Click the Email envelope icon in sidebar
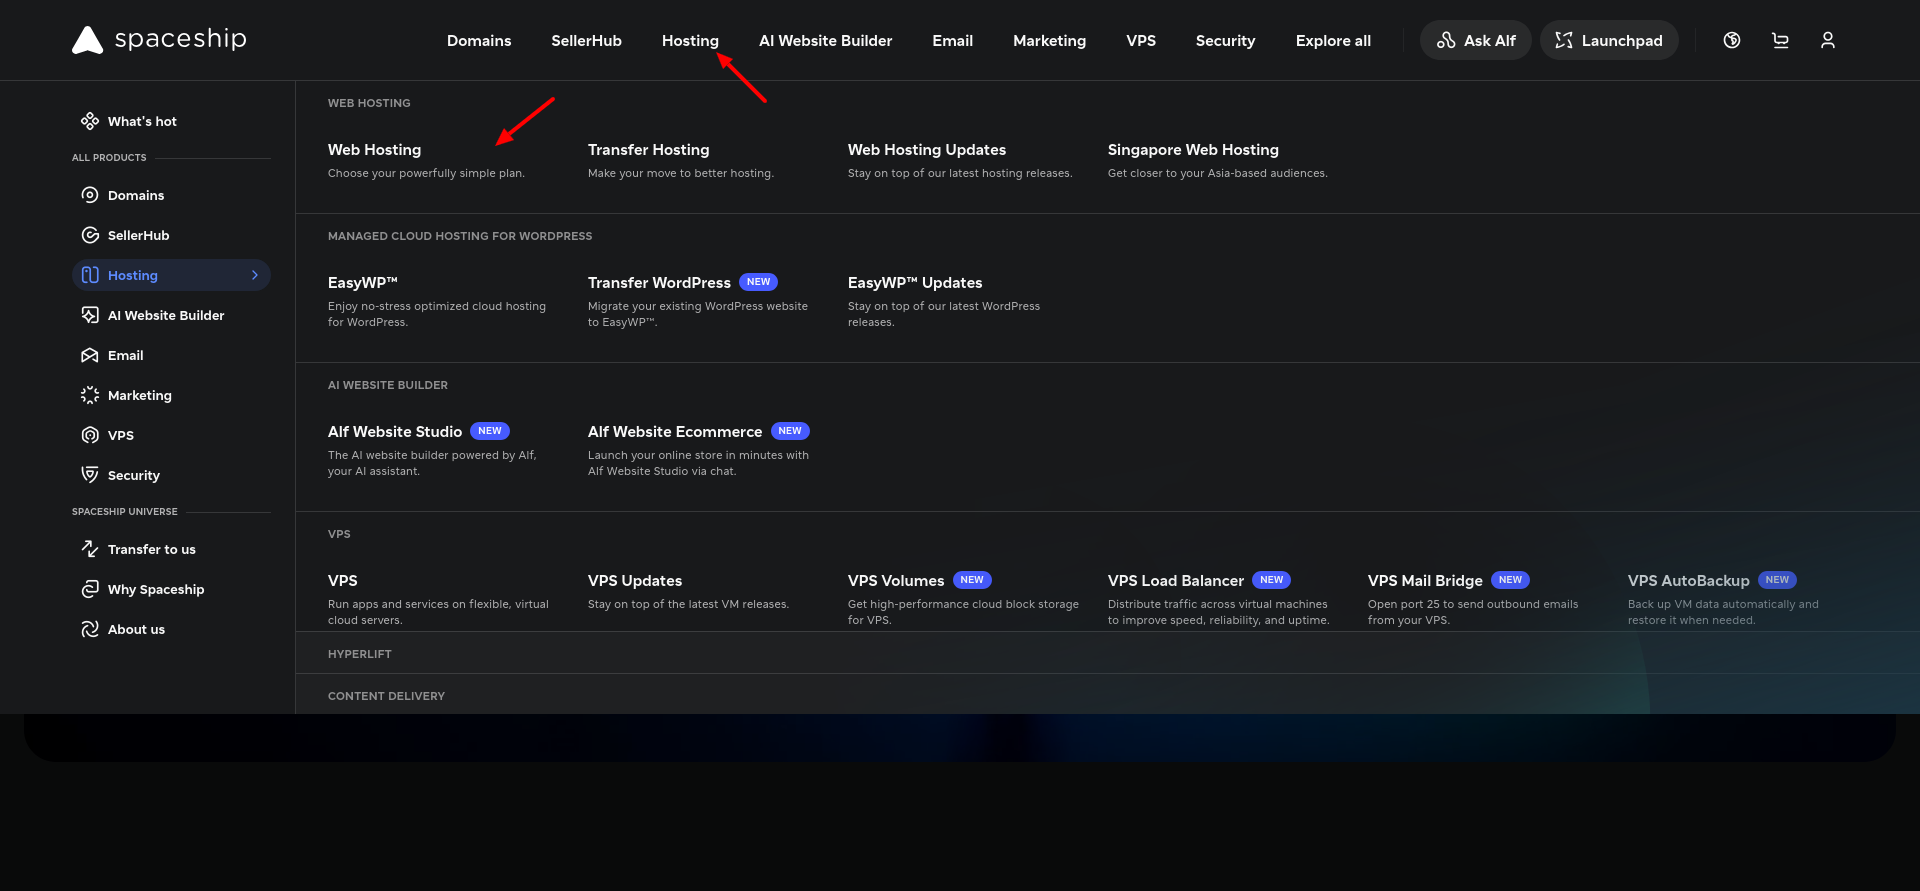 pos(90,355)
